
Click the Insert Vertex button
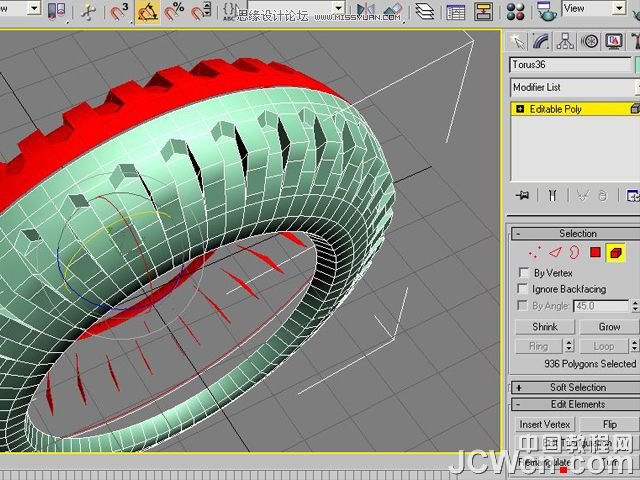point(545,424)
